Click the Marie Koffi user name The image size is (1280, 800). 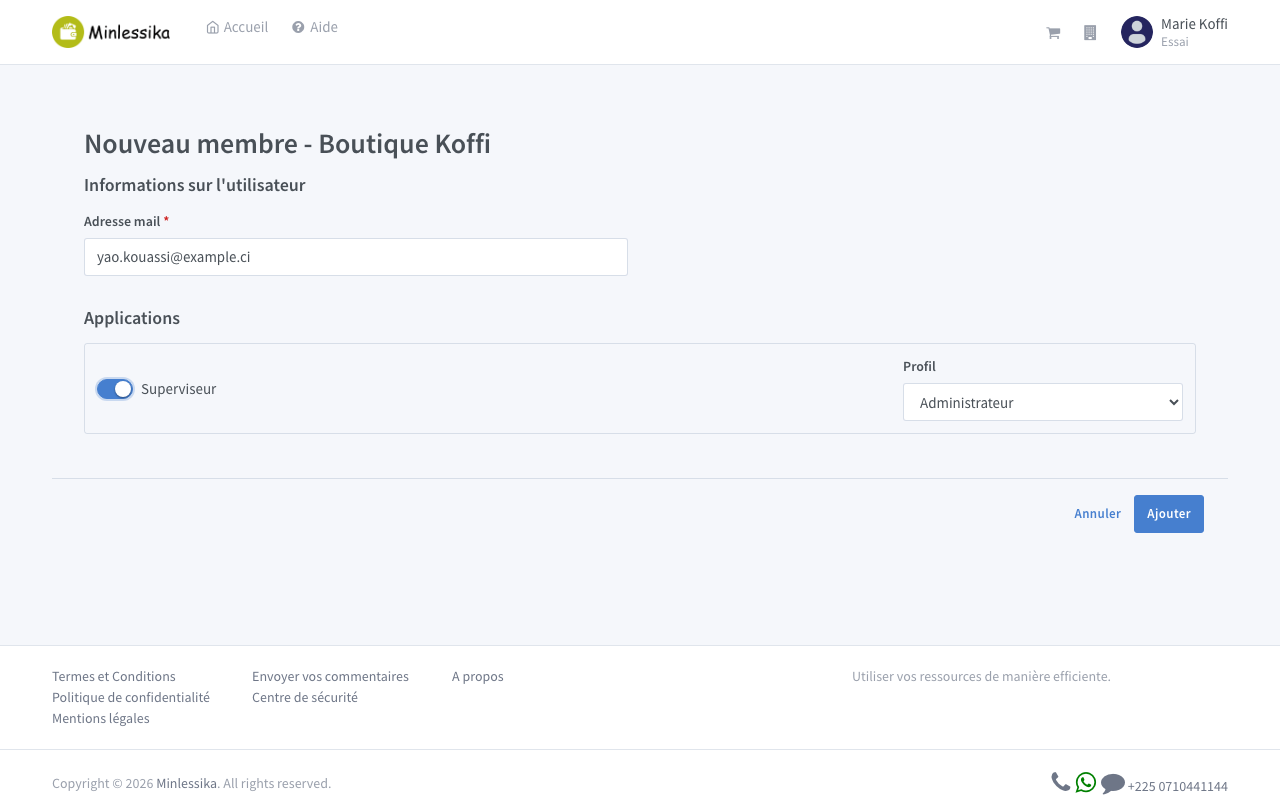pyautogui.click(x=1194, y=24)
